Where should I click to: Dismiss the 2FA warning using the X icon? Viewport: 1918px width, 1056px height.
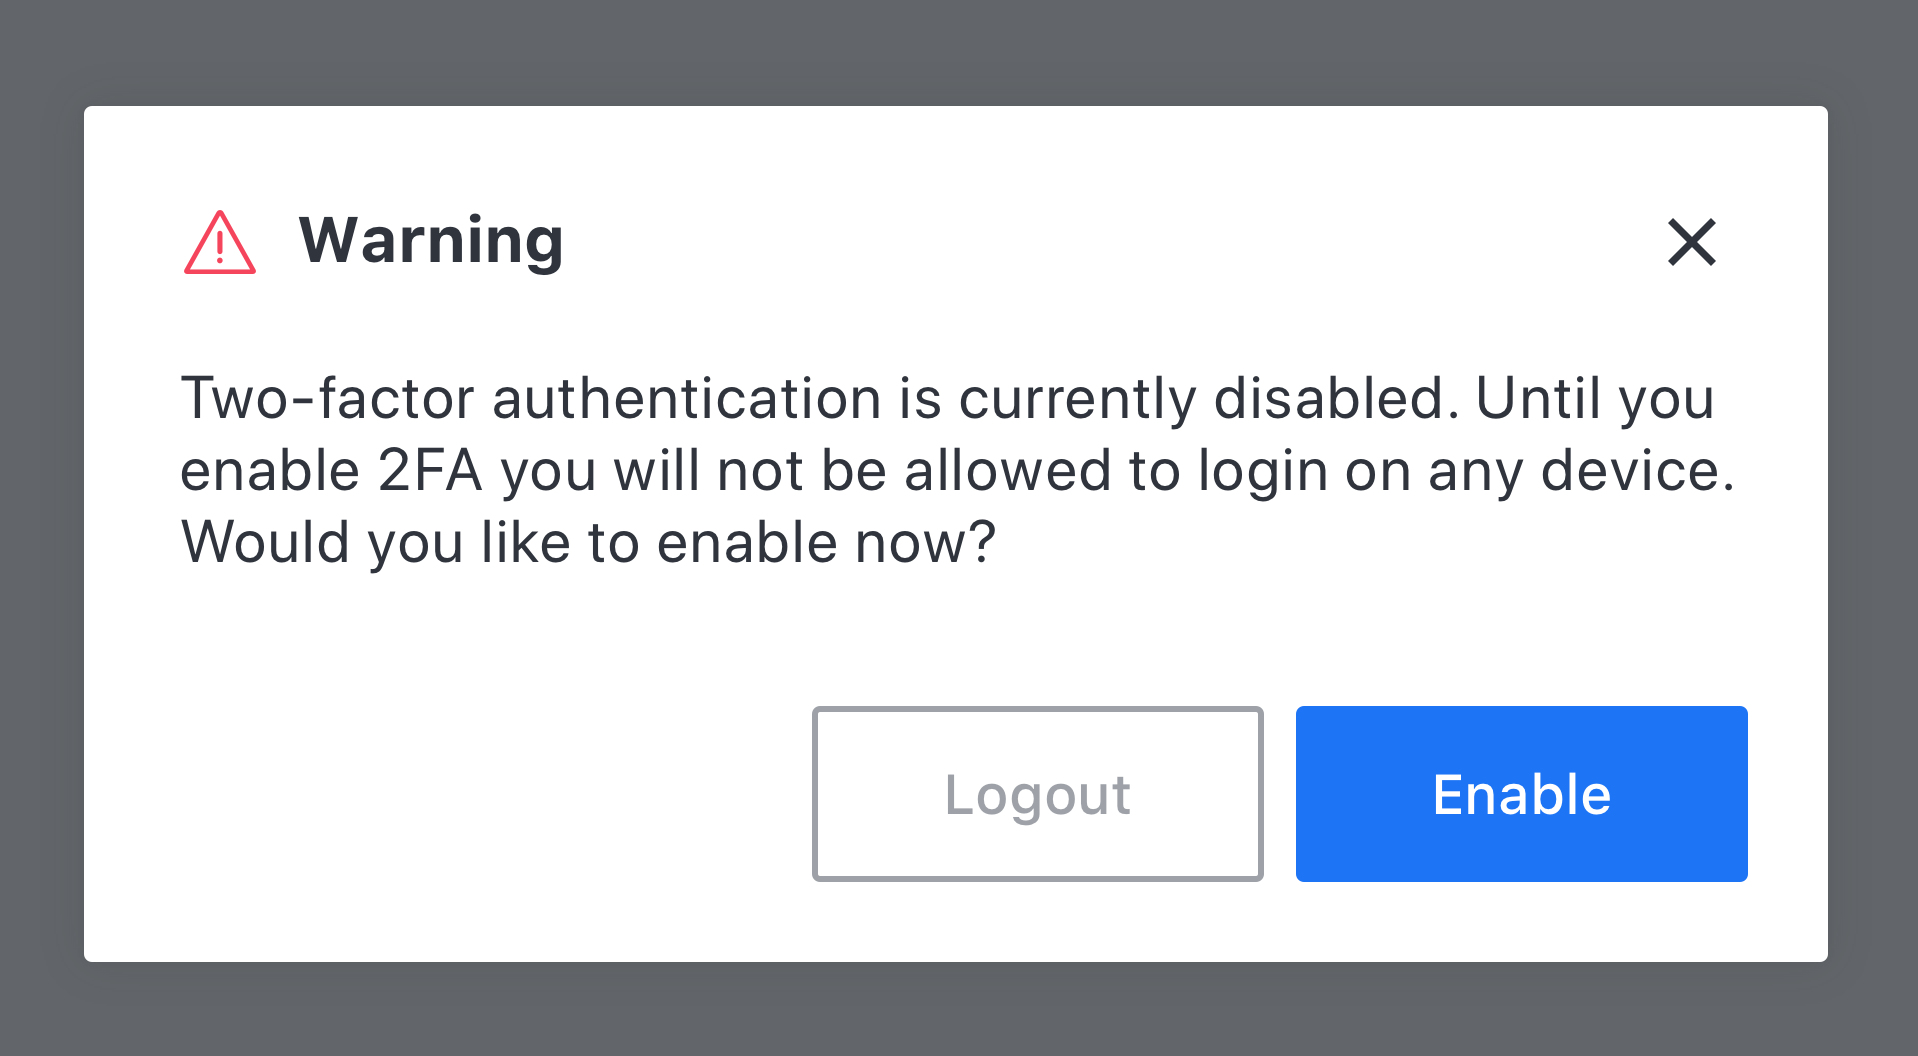click(x=1691, y=243)
